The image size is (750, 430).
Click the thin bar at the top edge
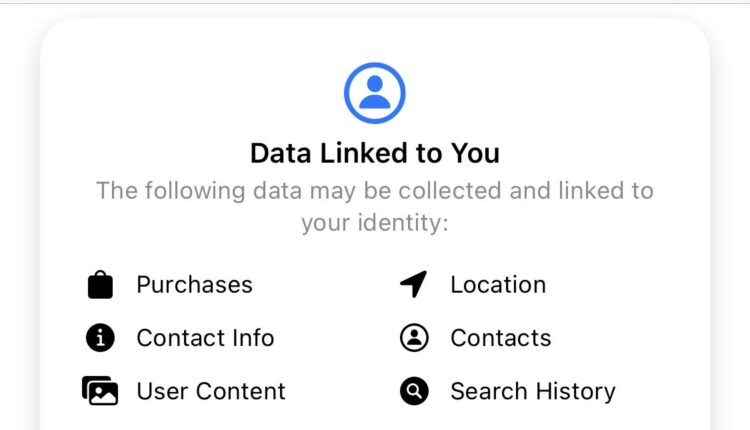point(375,2)
